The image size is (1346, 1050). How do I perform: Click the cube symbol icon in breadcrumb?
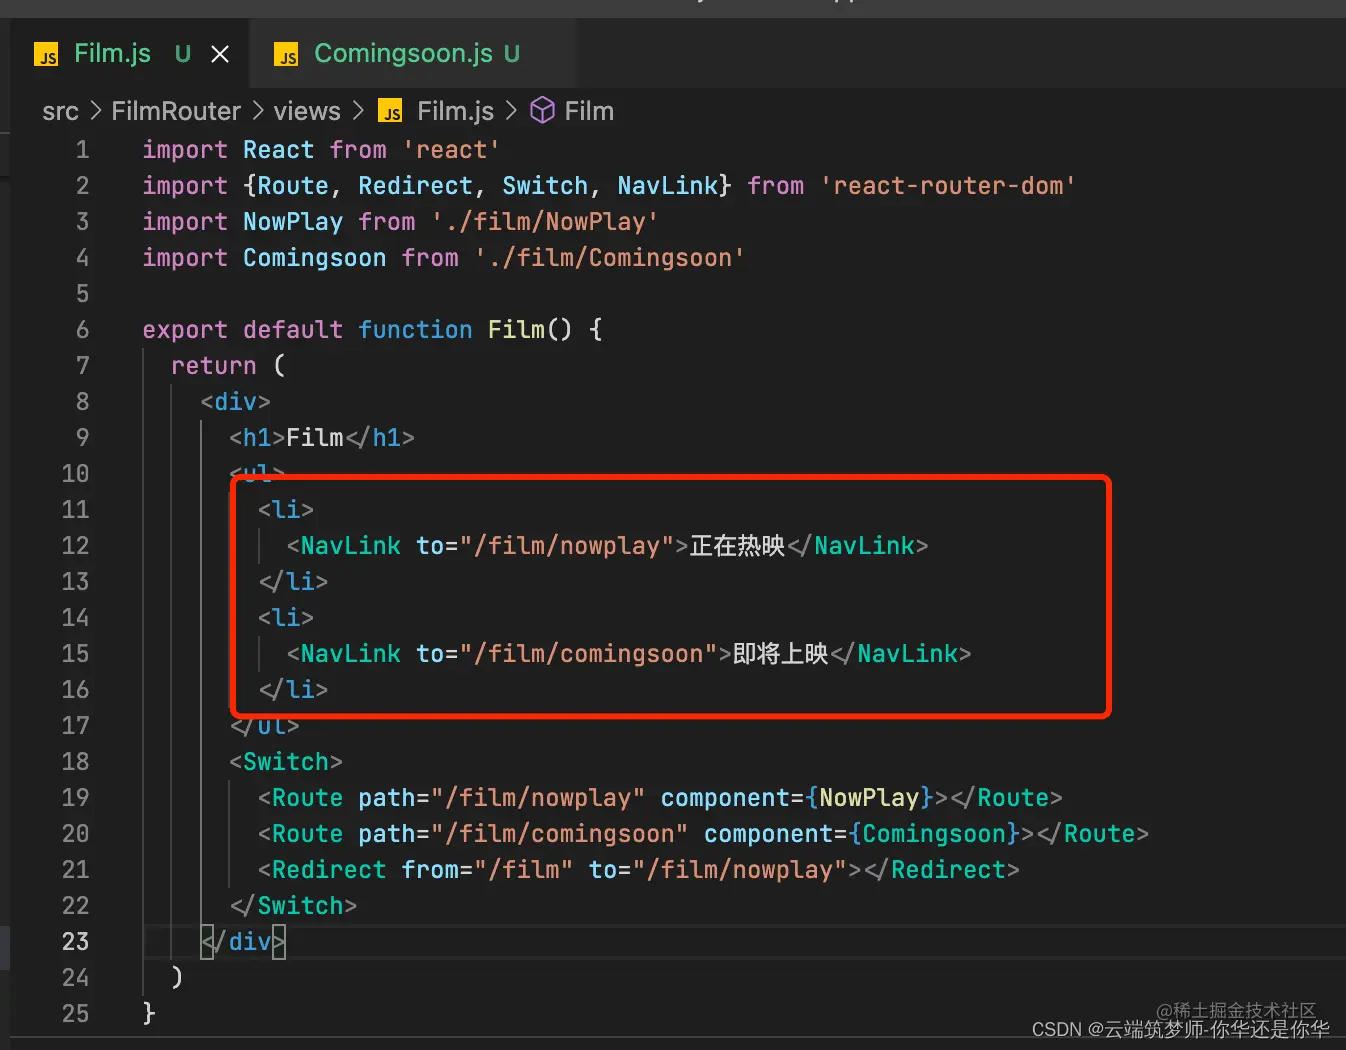(542, 110)
